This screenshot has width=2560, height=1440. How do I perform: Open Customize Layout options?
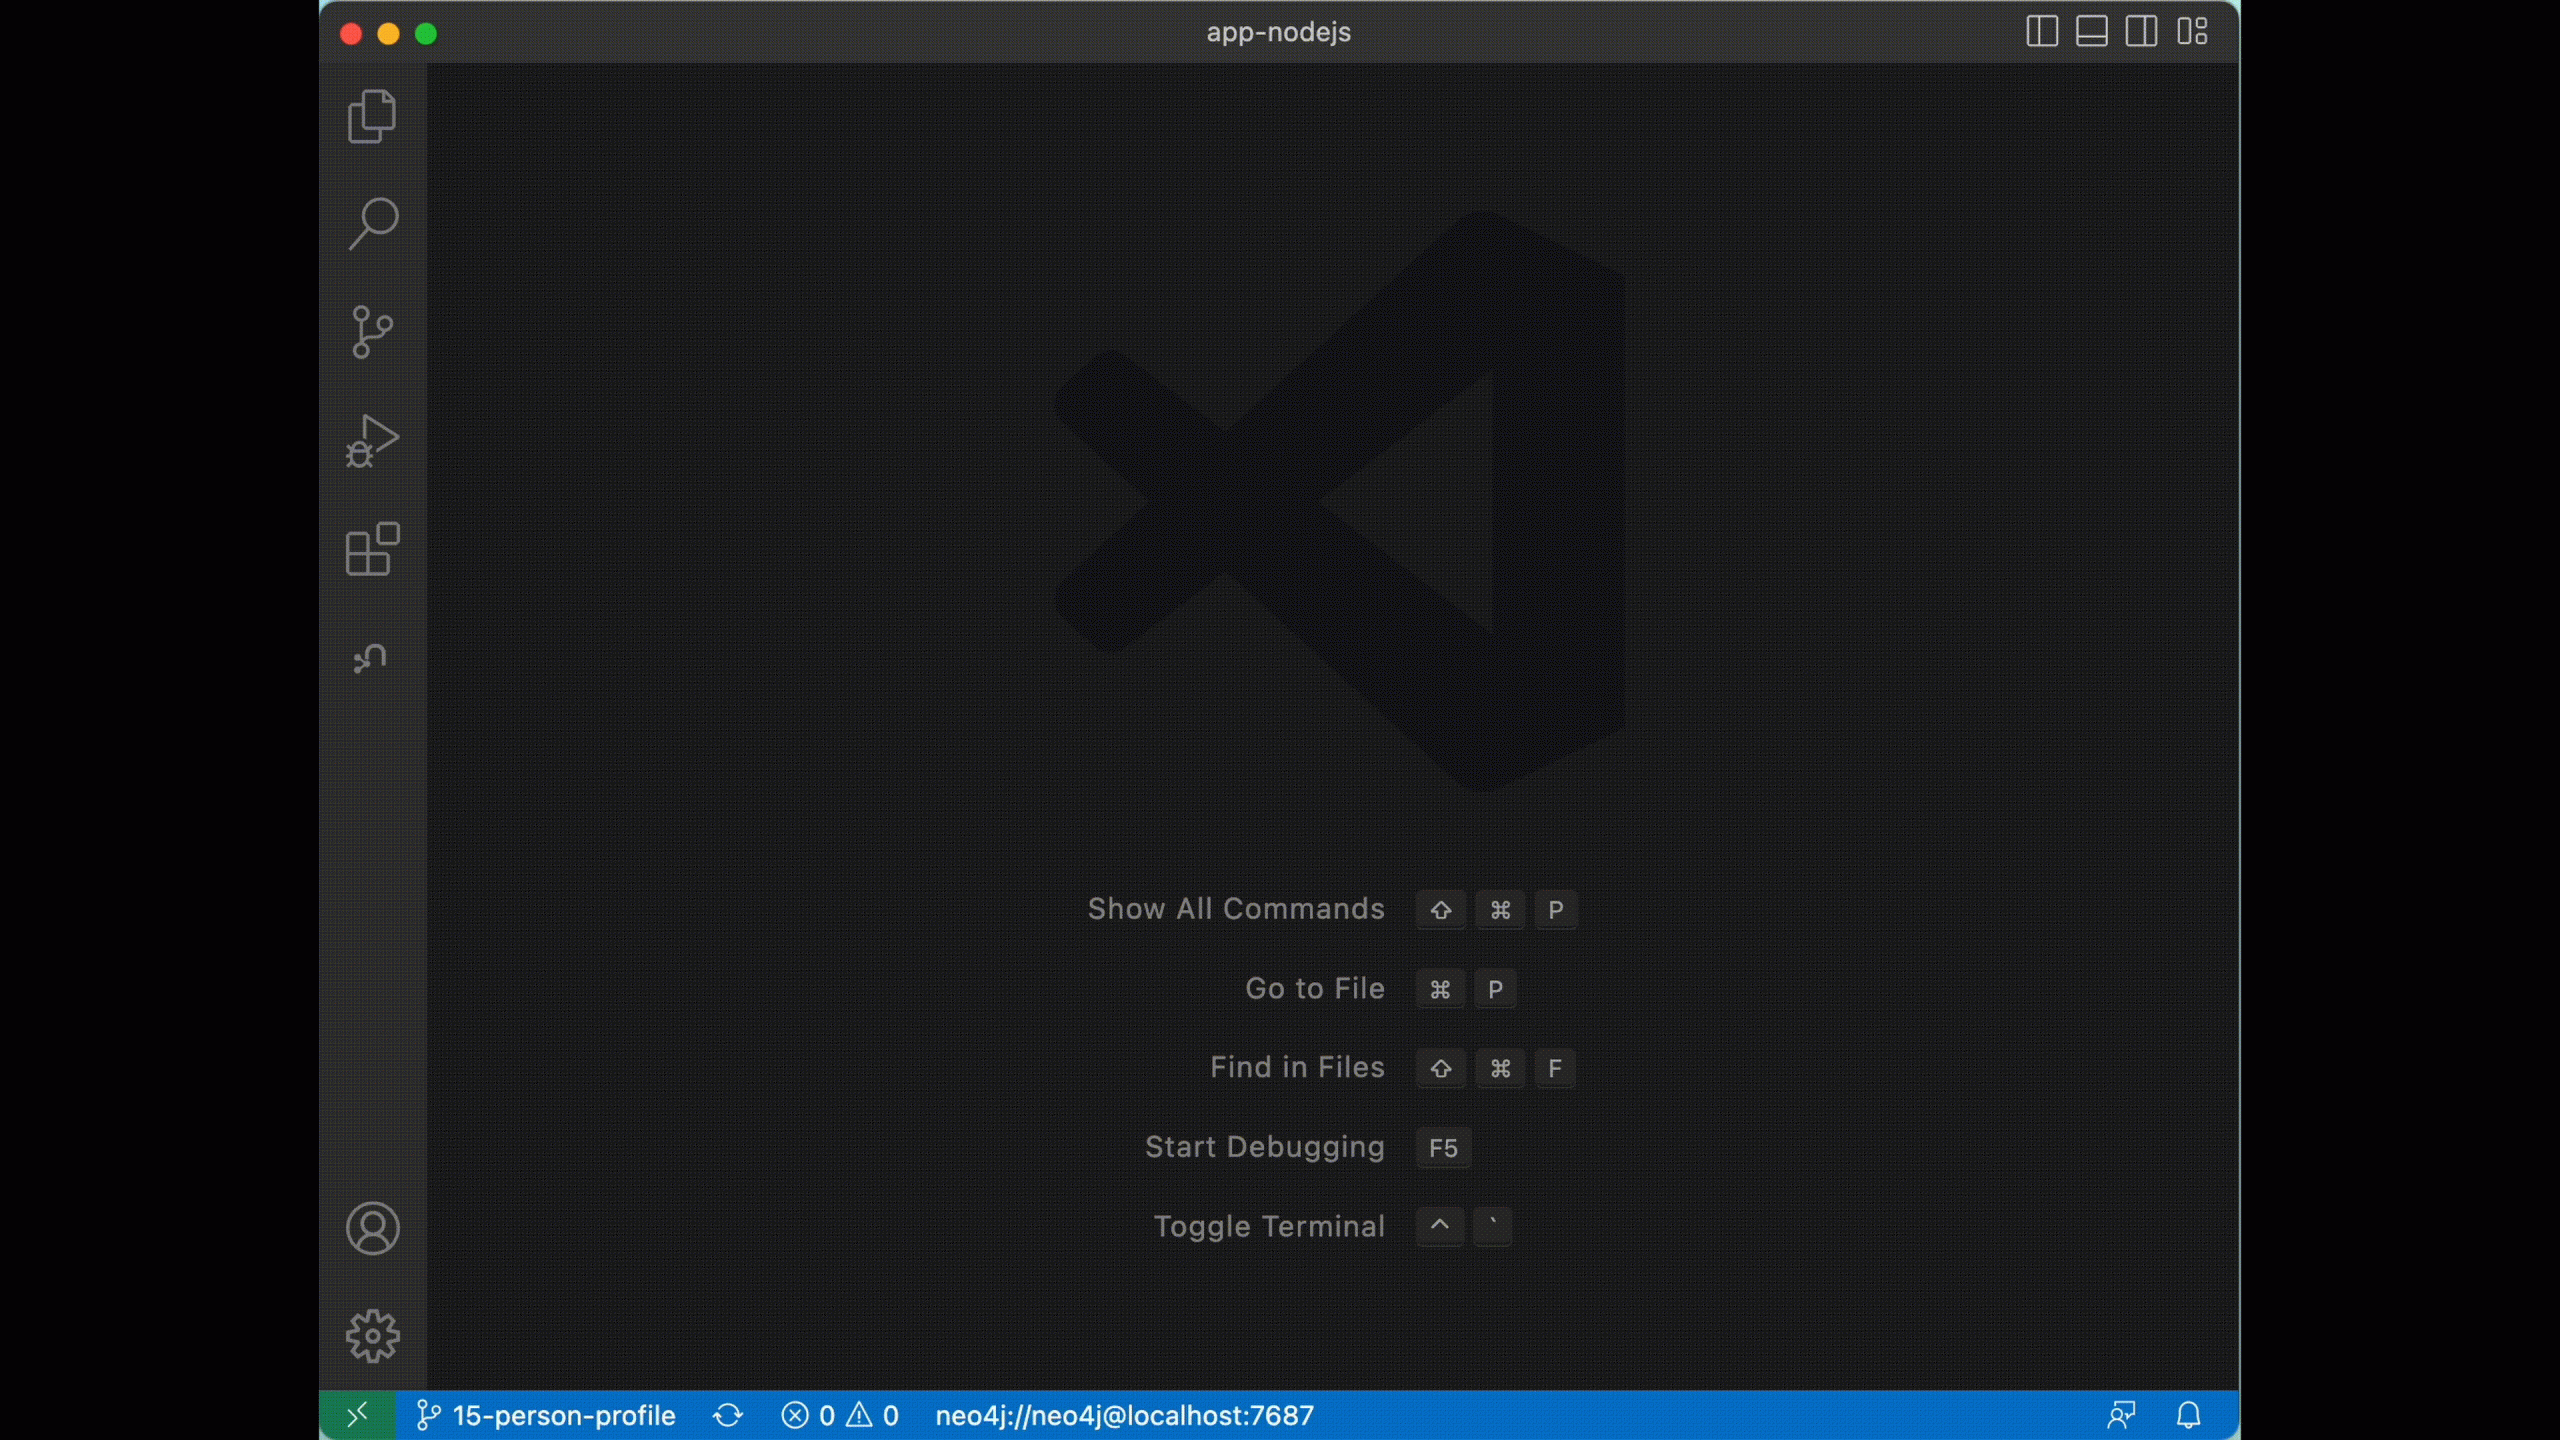click(2192, 32)
